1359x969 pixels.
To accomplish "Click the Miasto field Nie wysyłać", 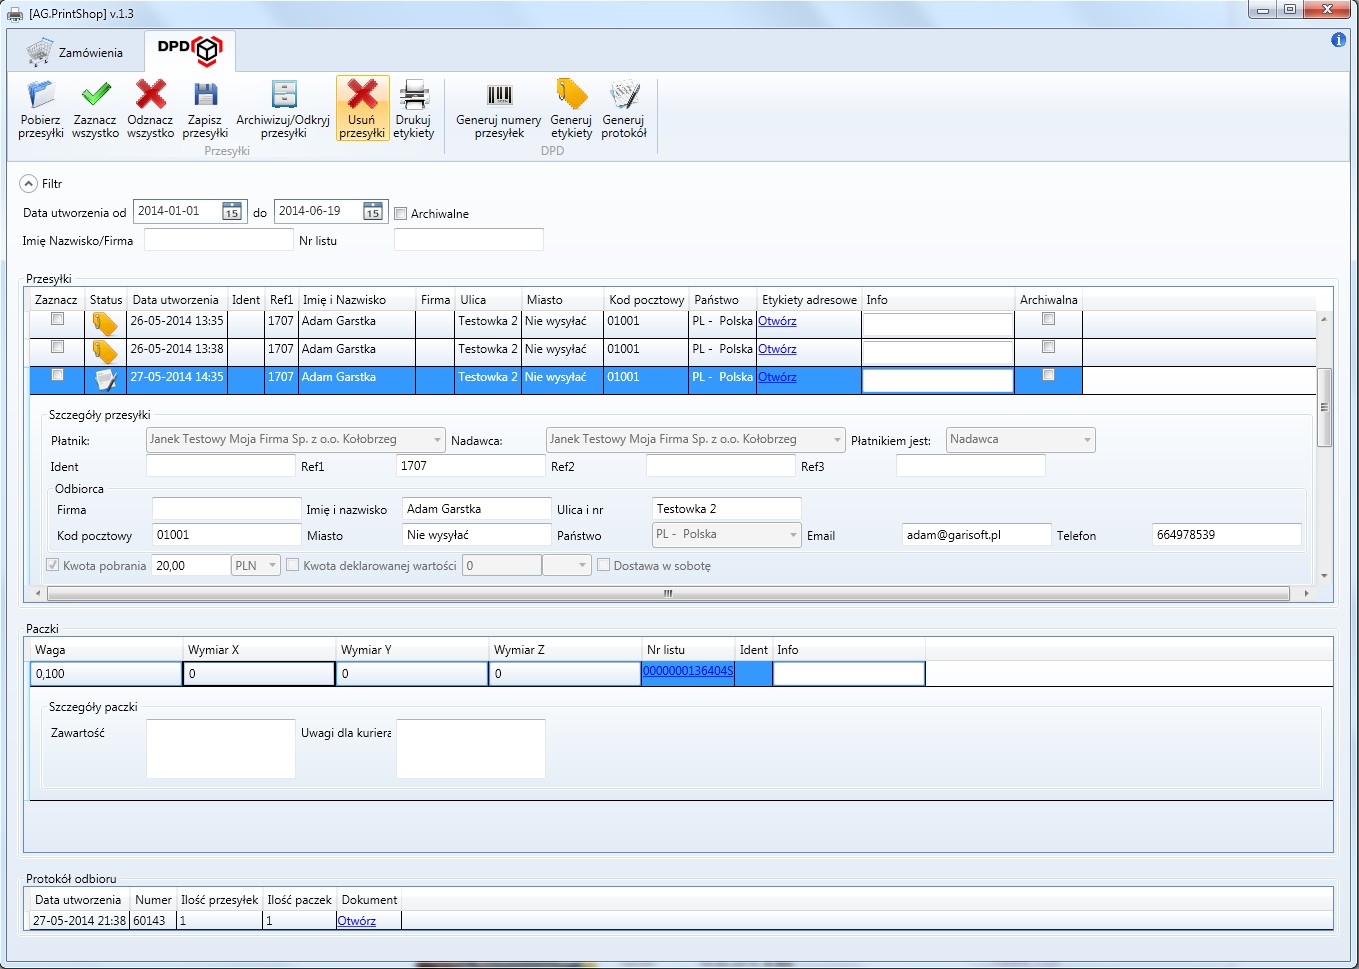I will coord(476,535).
